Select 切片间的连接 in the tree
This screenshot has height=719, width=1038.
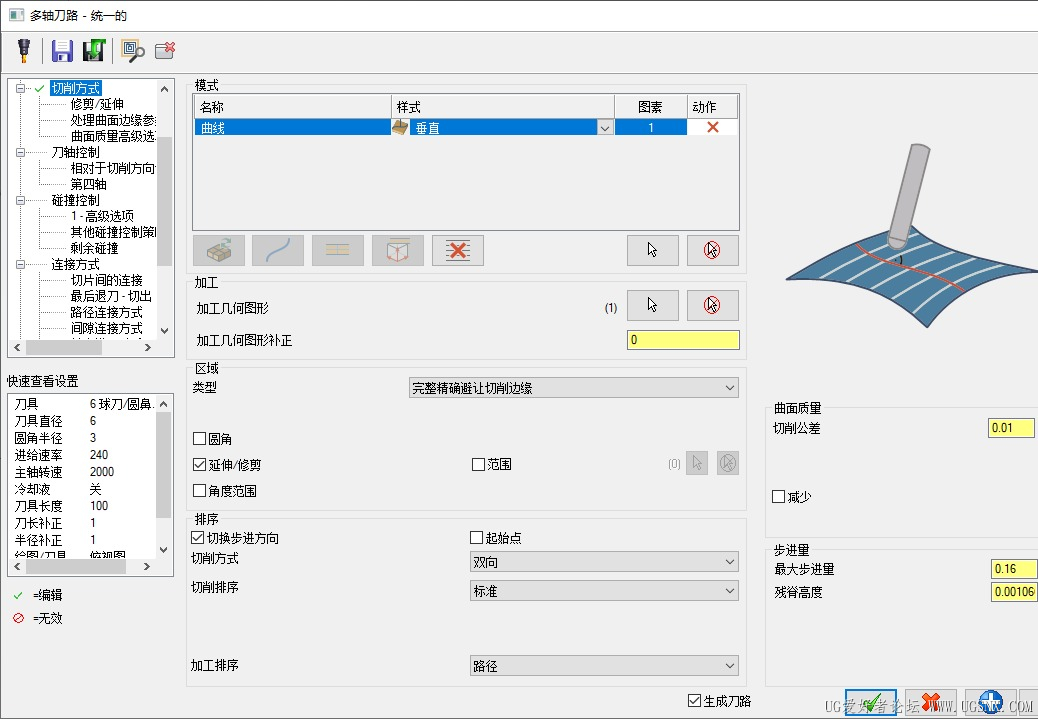106,280
